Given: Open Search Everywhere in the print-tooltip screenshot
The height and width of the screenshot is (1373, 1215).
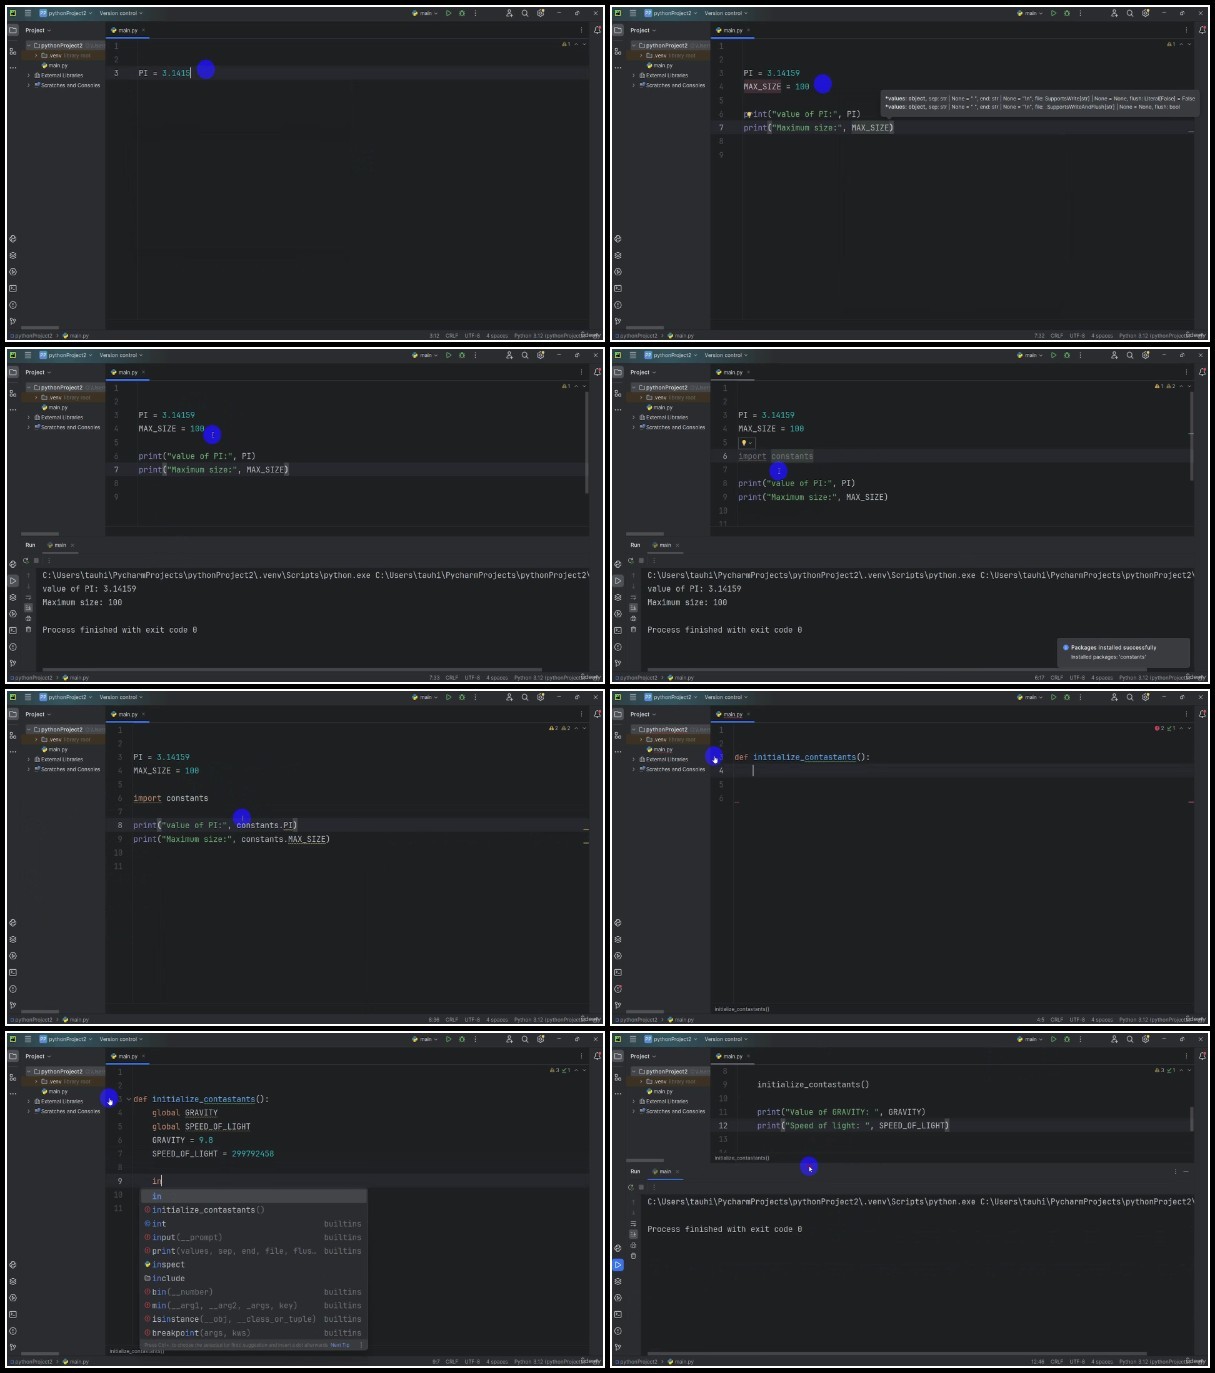Looking at the screenshot, I should click(1130, 14).
